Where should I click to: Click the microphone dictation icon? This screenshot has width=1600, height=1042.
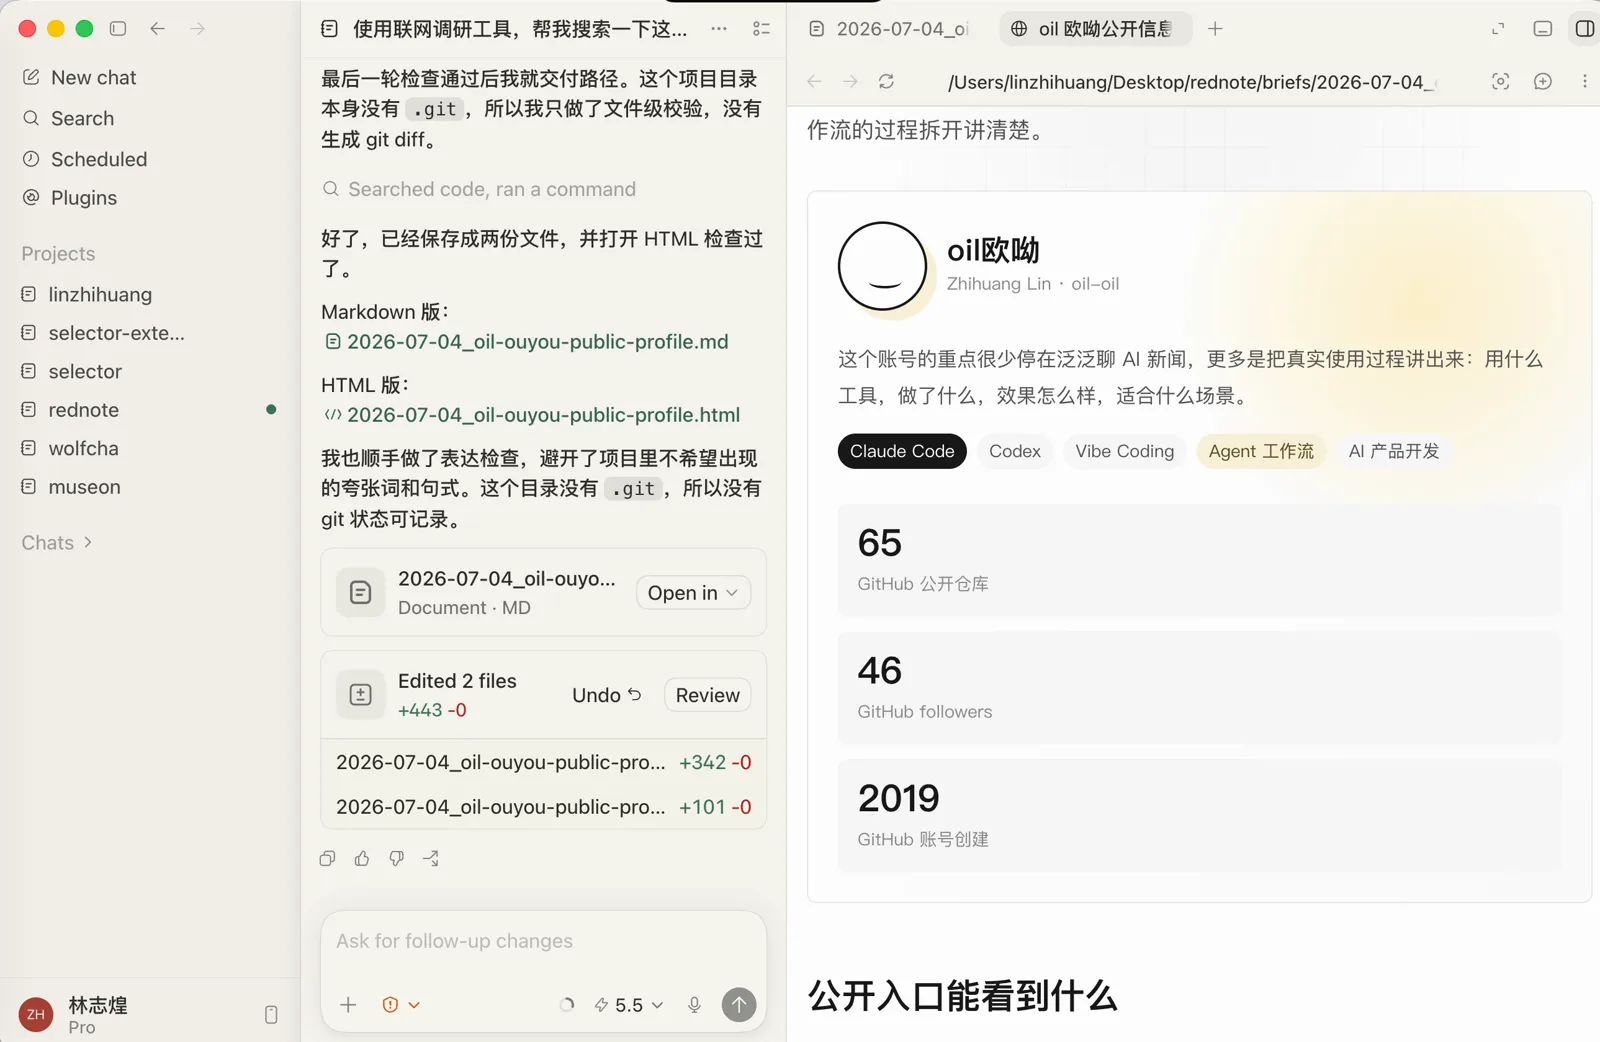[x=694, y=1005]
